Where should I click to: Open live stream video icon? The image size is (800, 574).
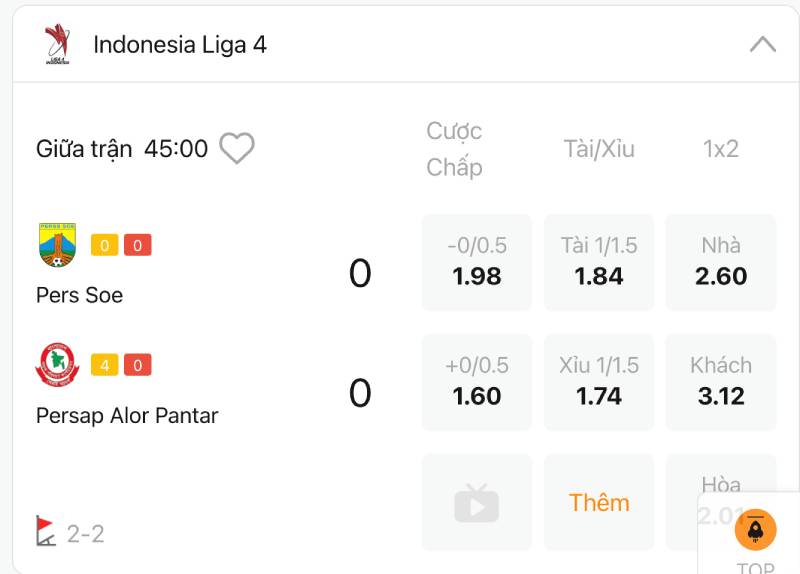[476, 503]
